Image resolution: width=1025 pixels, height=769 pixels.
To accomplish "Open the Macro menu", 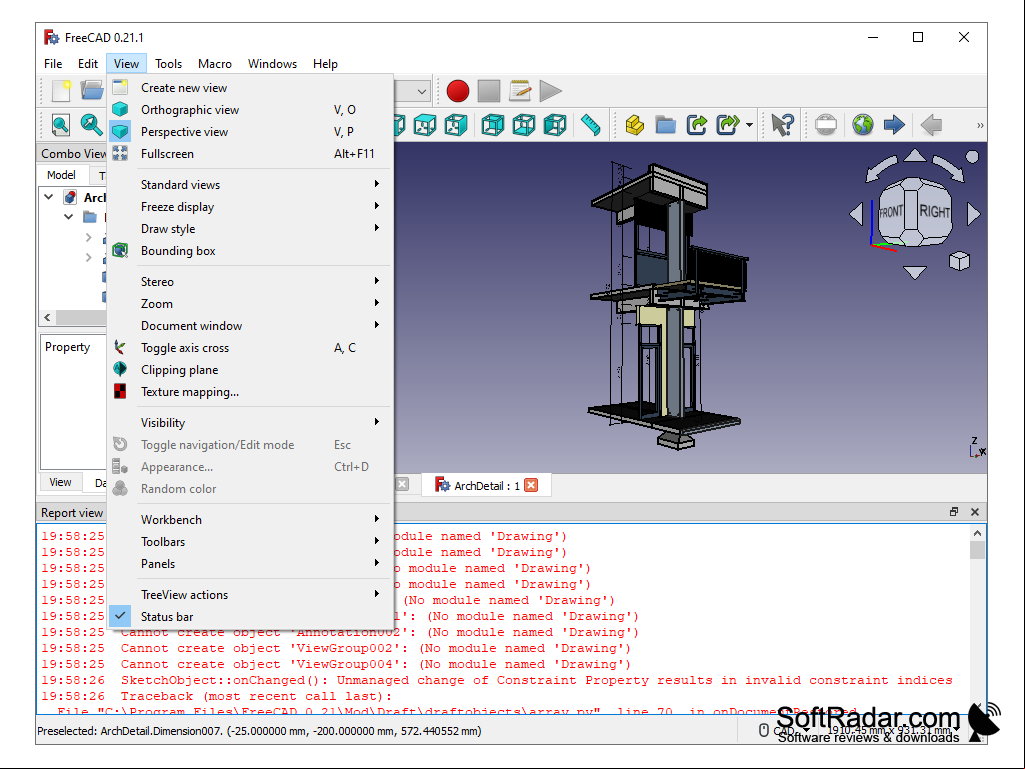I will coord(214,63).
